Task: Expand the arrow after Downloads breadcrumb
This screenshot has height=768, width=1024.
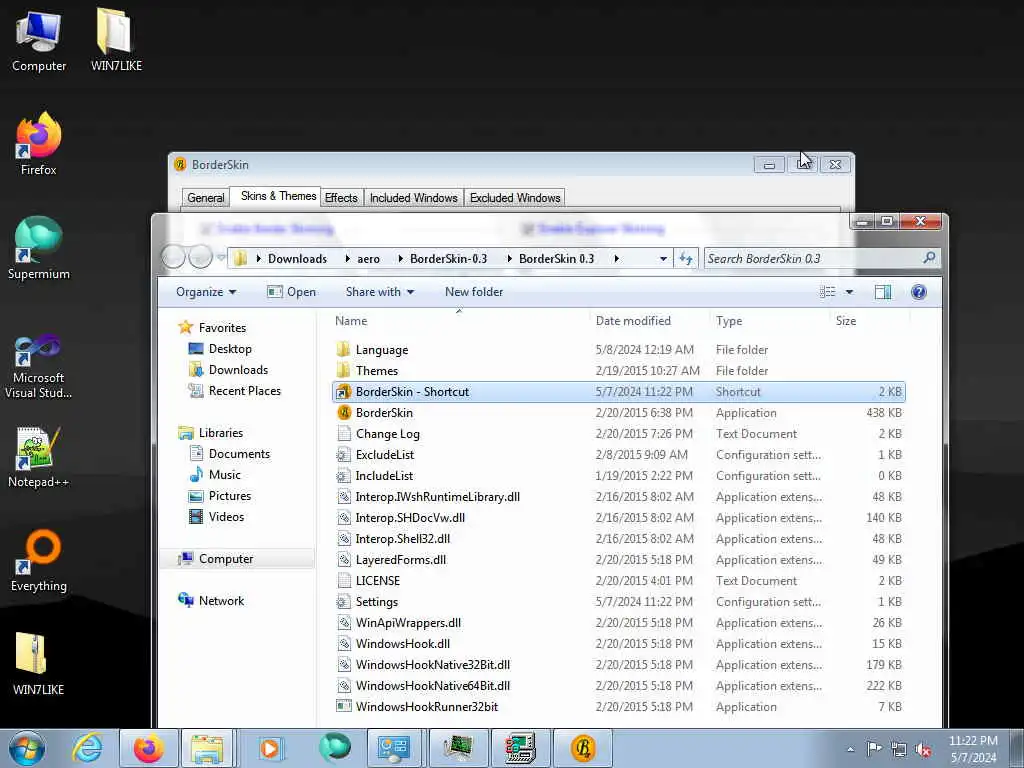Action: (x=347, y=259)
